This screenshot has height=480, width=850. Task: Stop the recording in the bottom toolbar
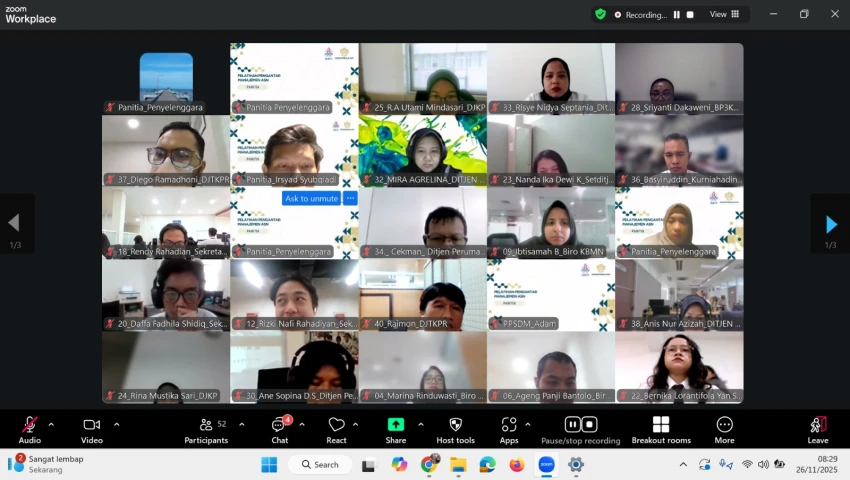click(x=589, y=424)
